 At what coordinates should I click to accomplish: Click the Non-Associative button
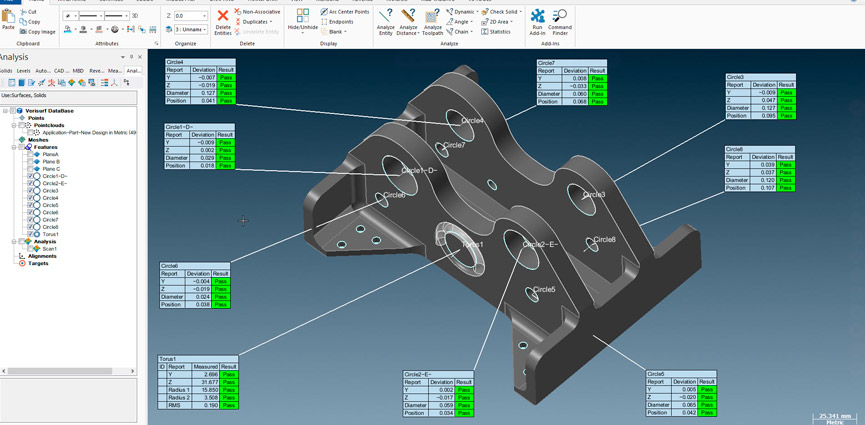(x=260, y=12)
